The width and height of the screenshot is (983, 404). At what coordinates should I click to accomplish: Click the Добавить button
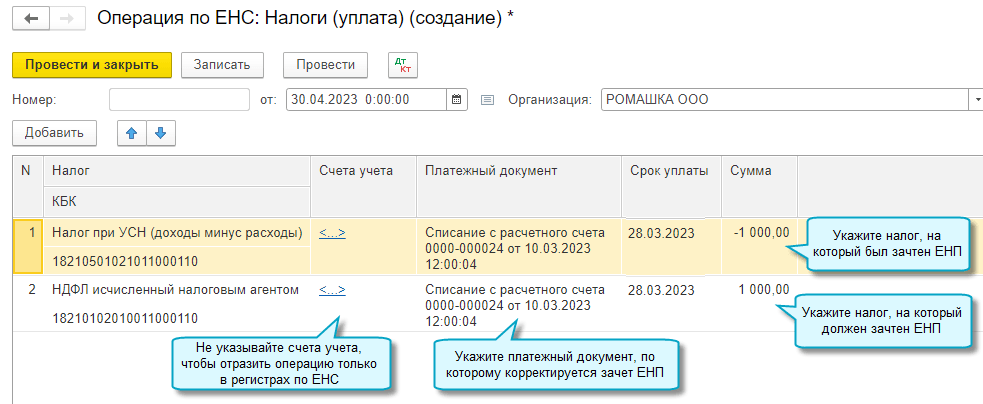[x=54, y=133]
